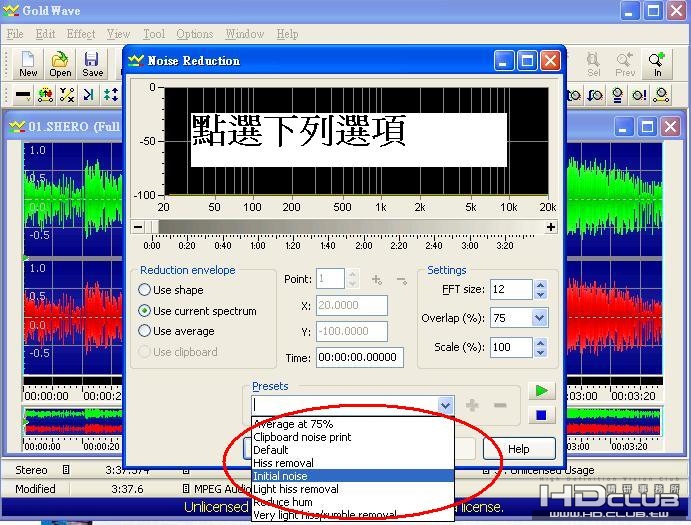
Task: Click the add preset plus icon
Action: (x=472, y=406)
